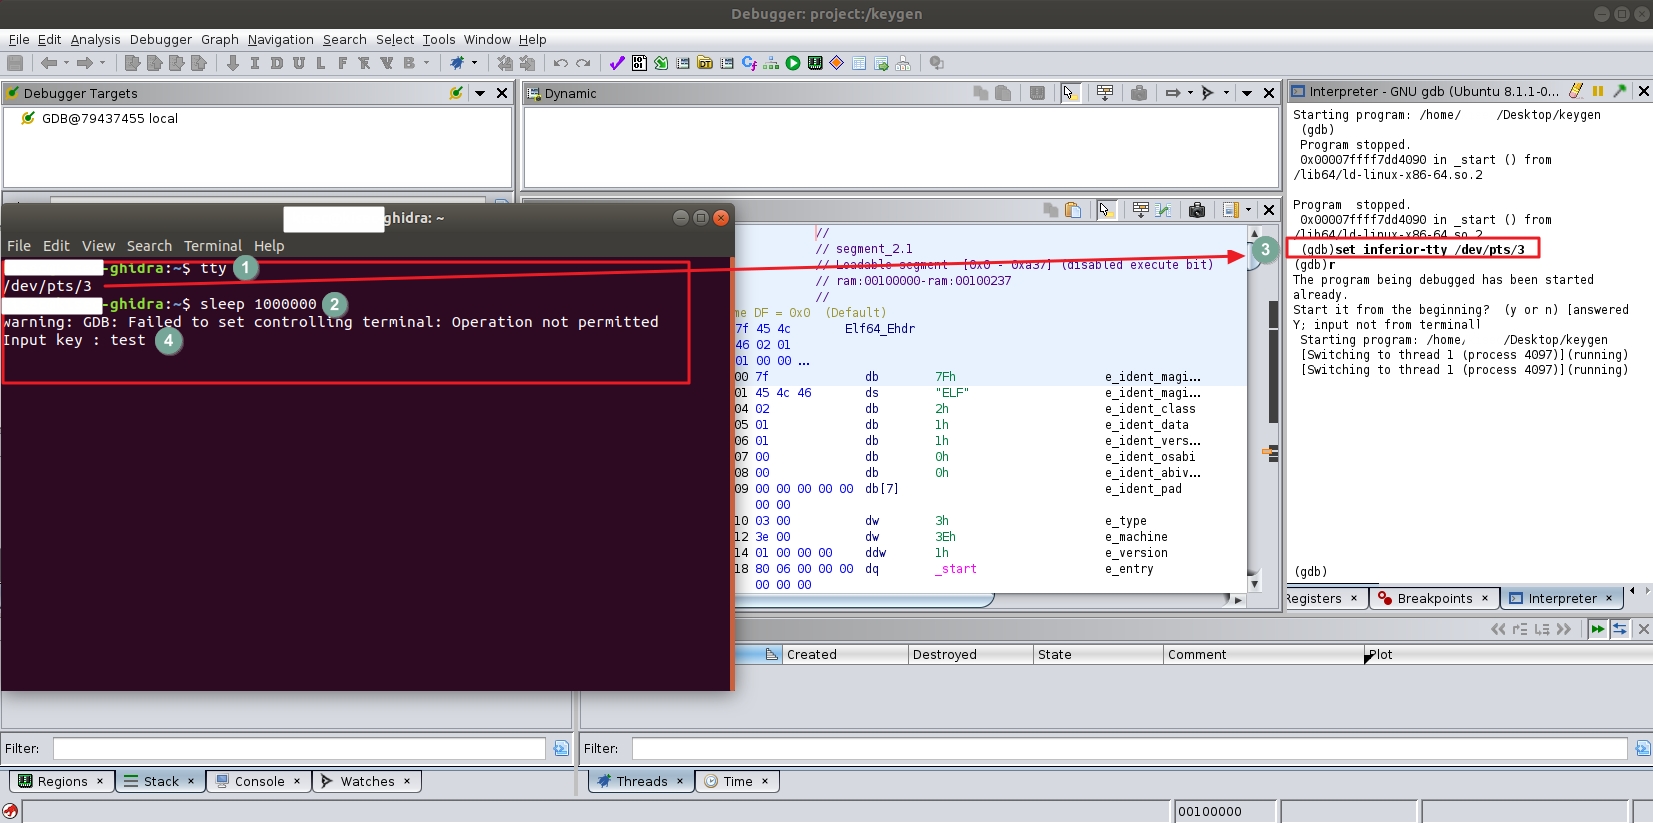Sort threads table by State column
Screen dimensions: 1653x823
[1098, 654]
